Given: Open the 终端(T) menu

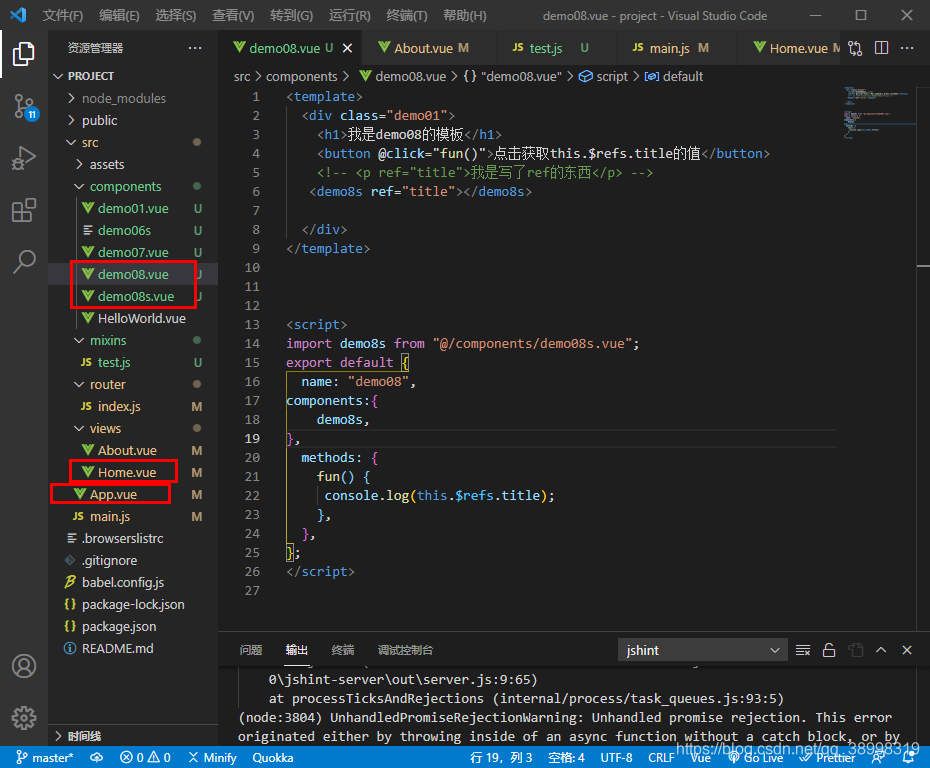Looking at the screenshot, I should pyautogui.click(x=406, y=15).
